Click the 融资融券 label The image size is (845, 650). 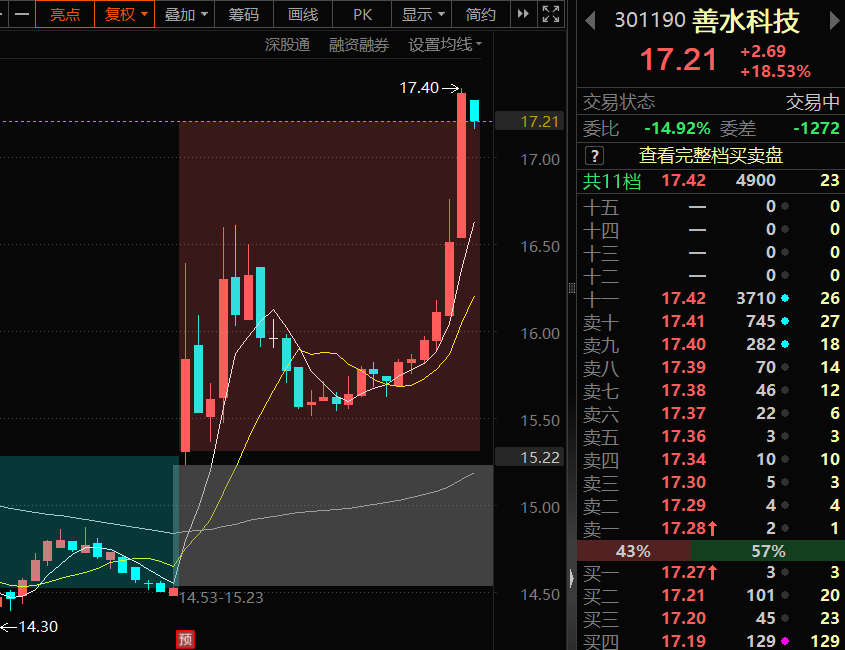click(x=359, y=45)
